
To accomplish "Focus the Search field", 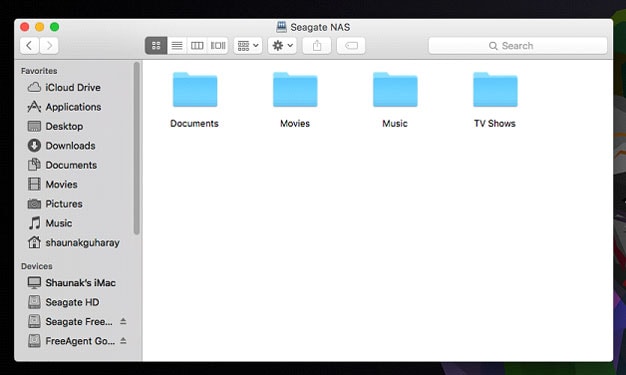I will pos(518,46).
